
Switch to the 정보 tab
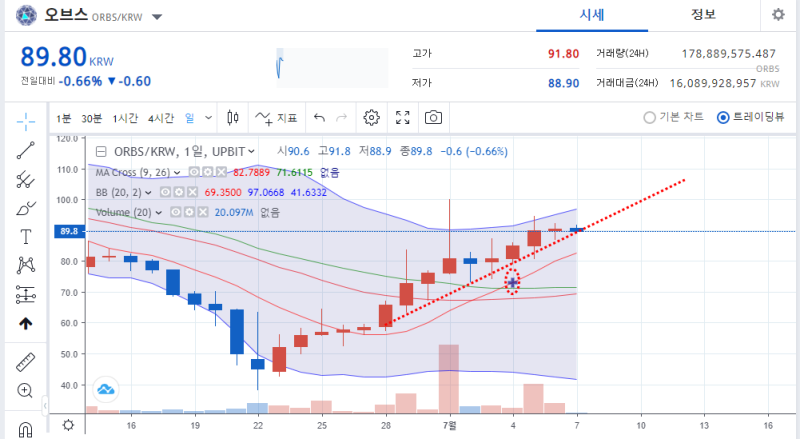[704, 15]
